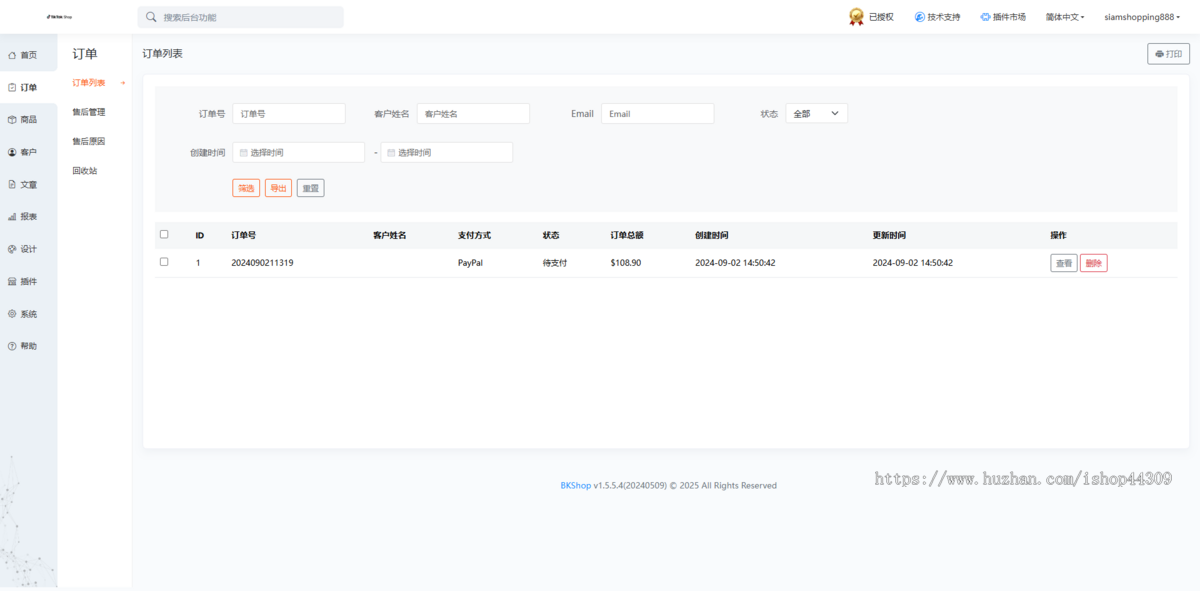
Task: Click the 打印 print button
Action: [x=1168, y=54]
